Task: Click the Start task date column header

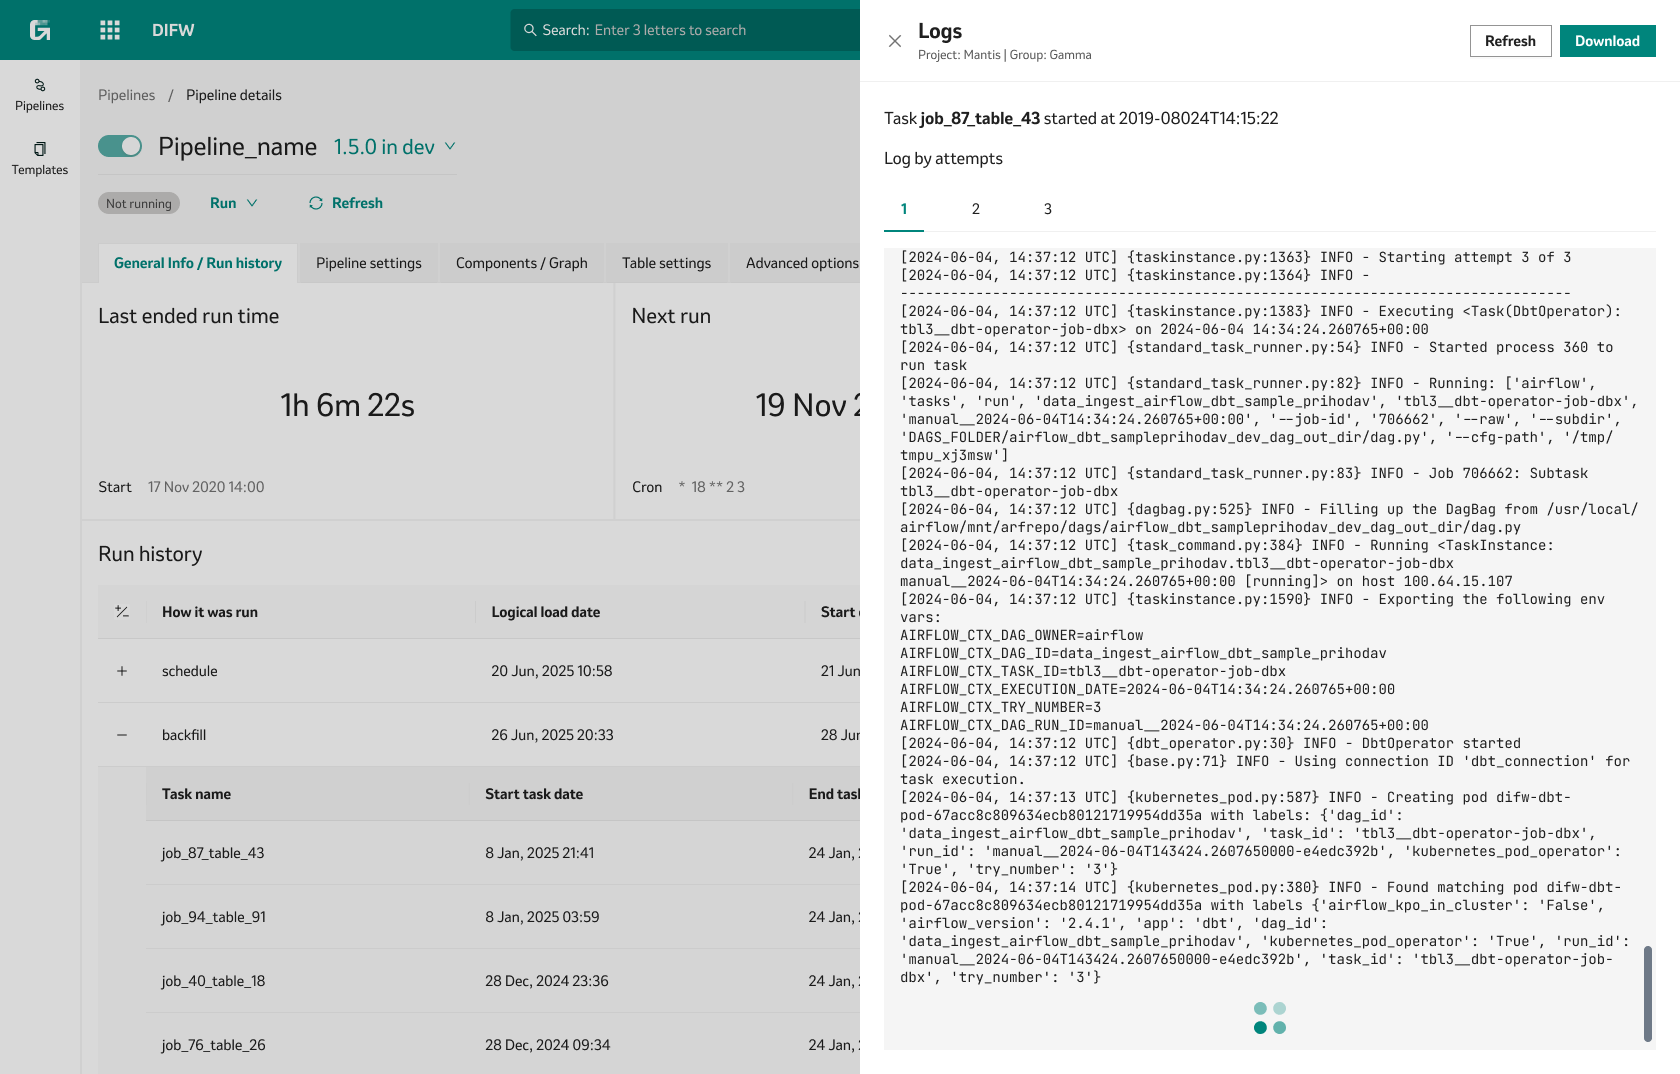Action: [534, 794]
